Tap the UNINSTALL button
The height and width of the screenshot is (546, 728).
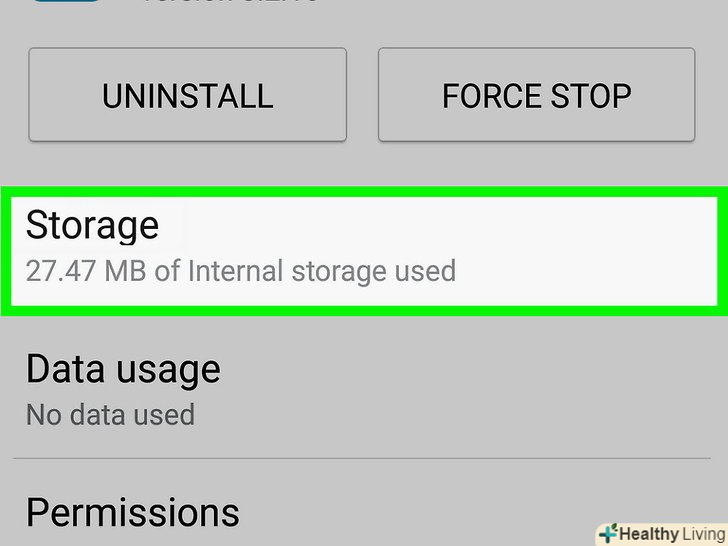[187, 95]
